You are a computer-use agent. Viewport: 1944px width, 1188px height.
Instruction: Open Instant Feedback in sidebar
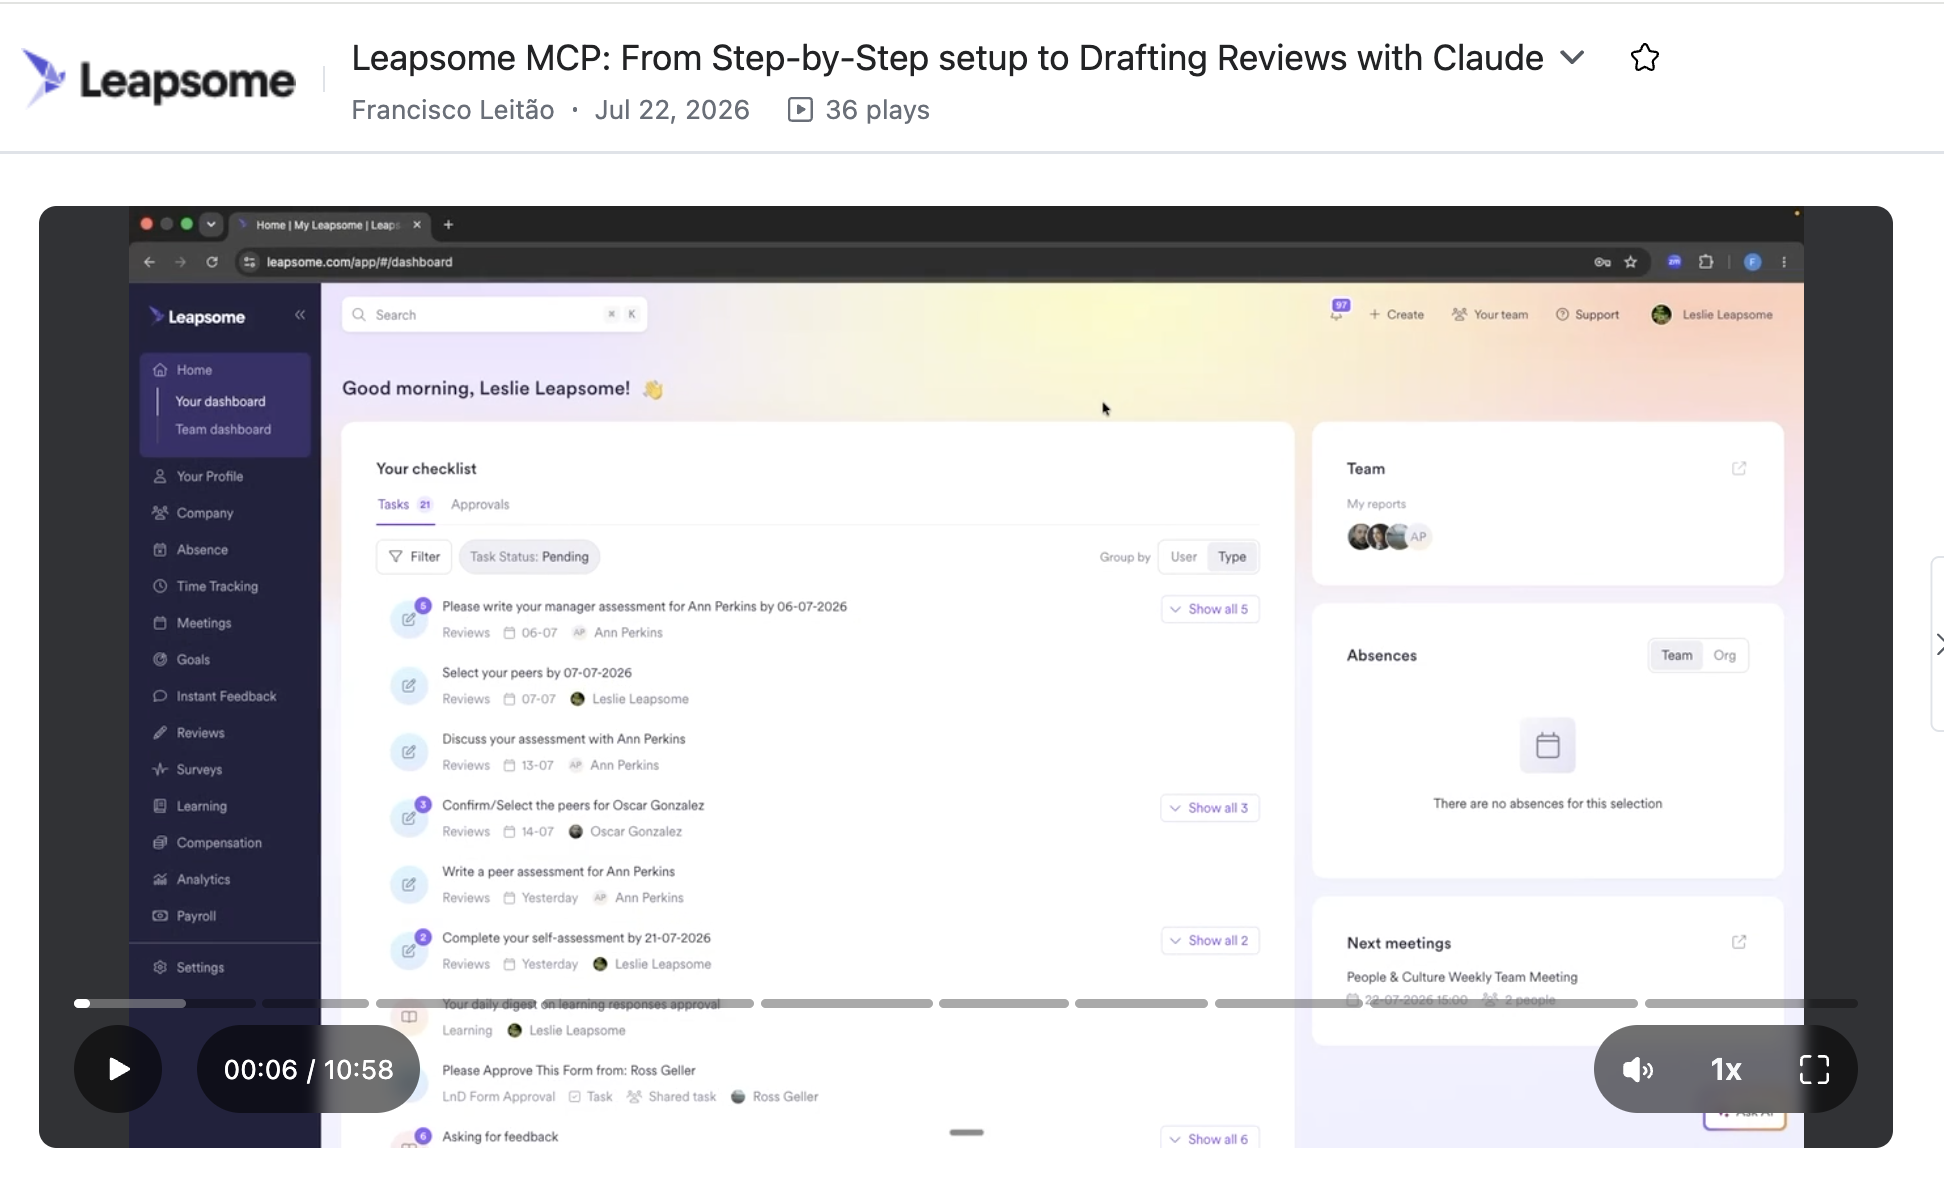226,696
